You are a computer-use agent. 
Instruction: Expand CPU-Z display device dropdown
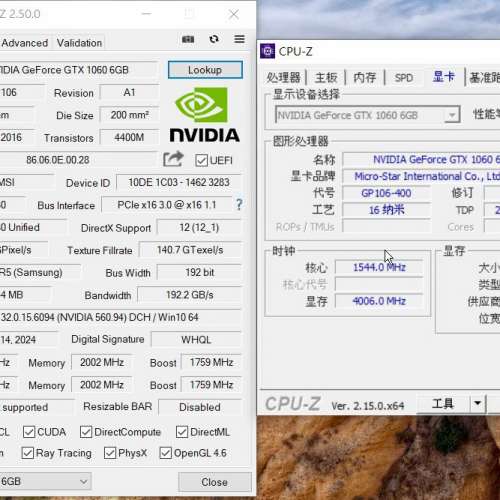coord(452,115)
